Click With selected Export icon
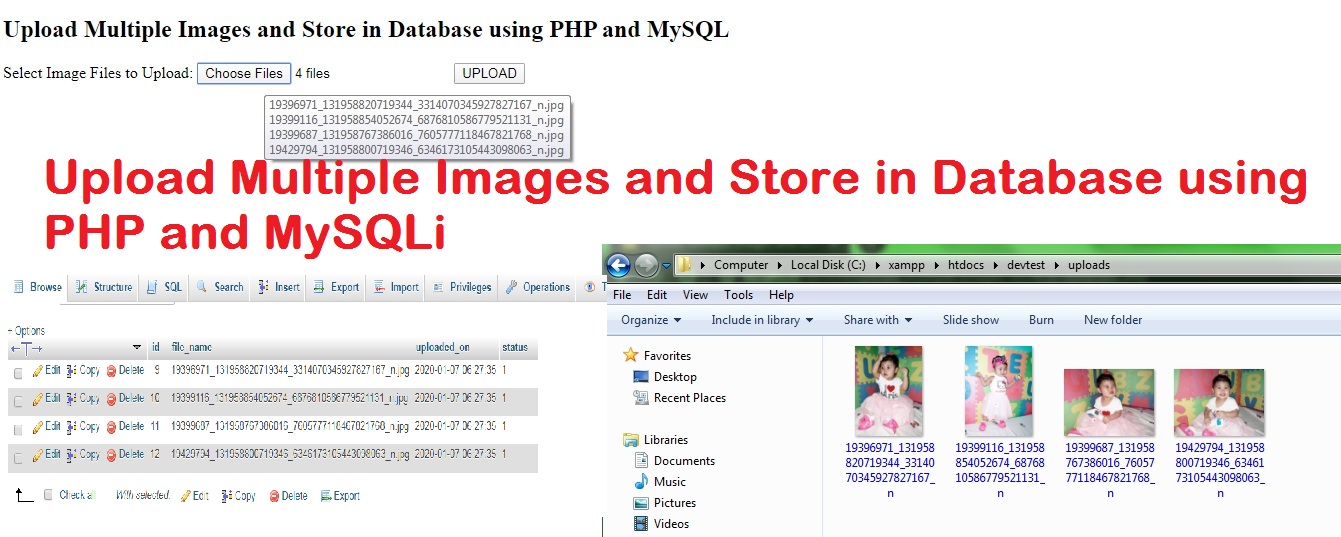 (326, 496)
